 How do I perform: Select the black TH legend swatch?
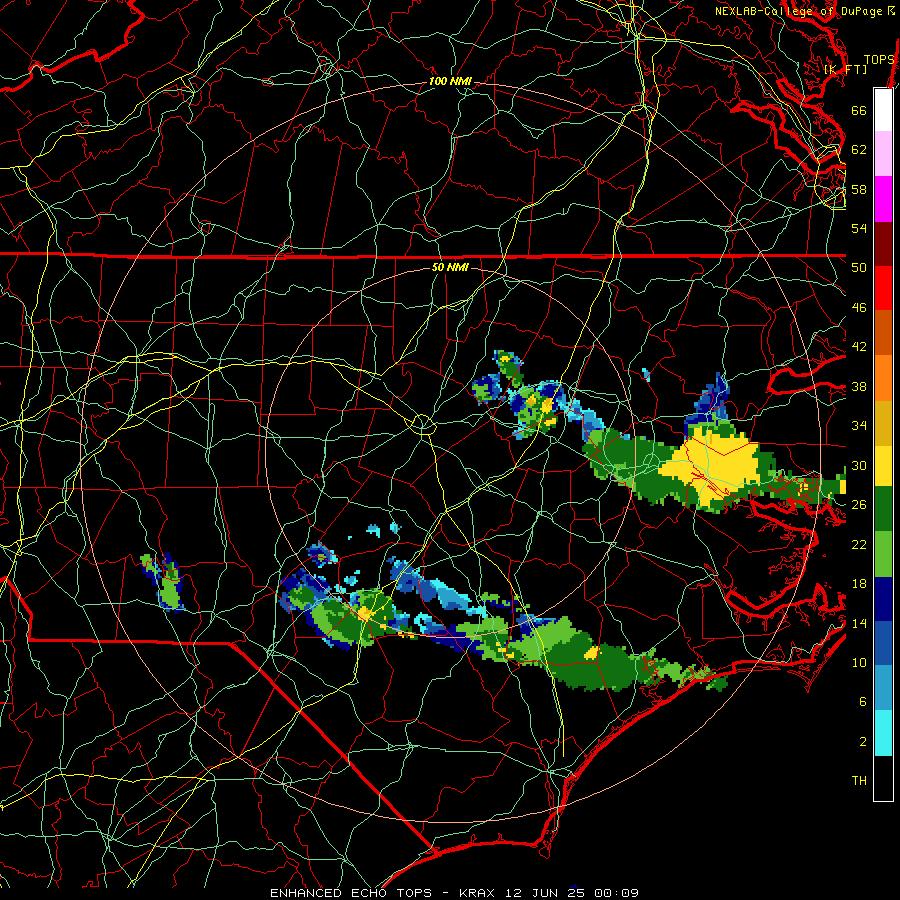[883, 778]
